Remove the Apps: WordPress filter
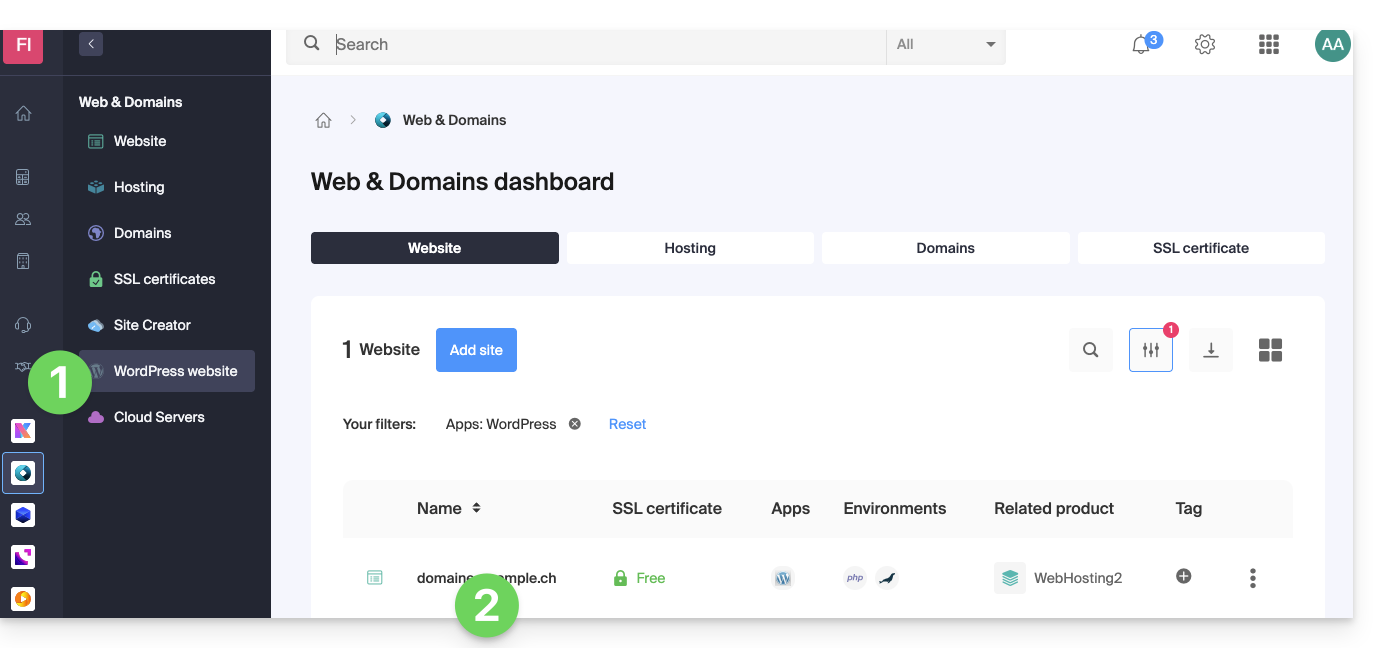1383x648 pixels. [575, 424]
